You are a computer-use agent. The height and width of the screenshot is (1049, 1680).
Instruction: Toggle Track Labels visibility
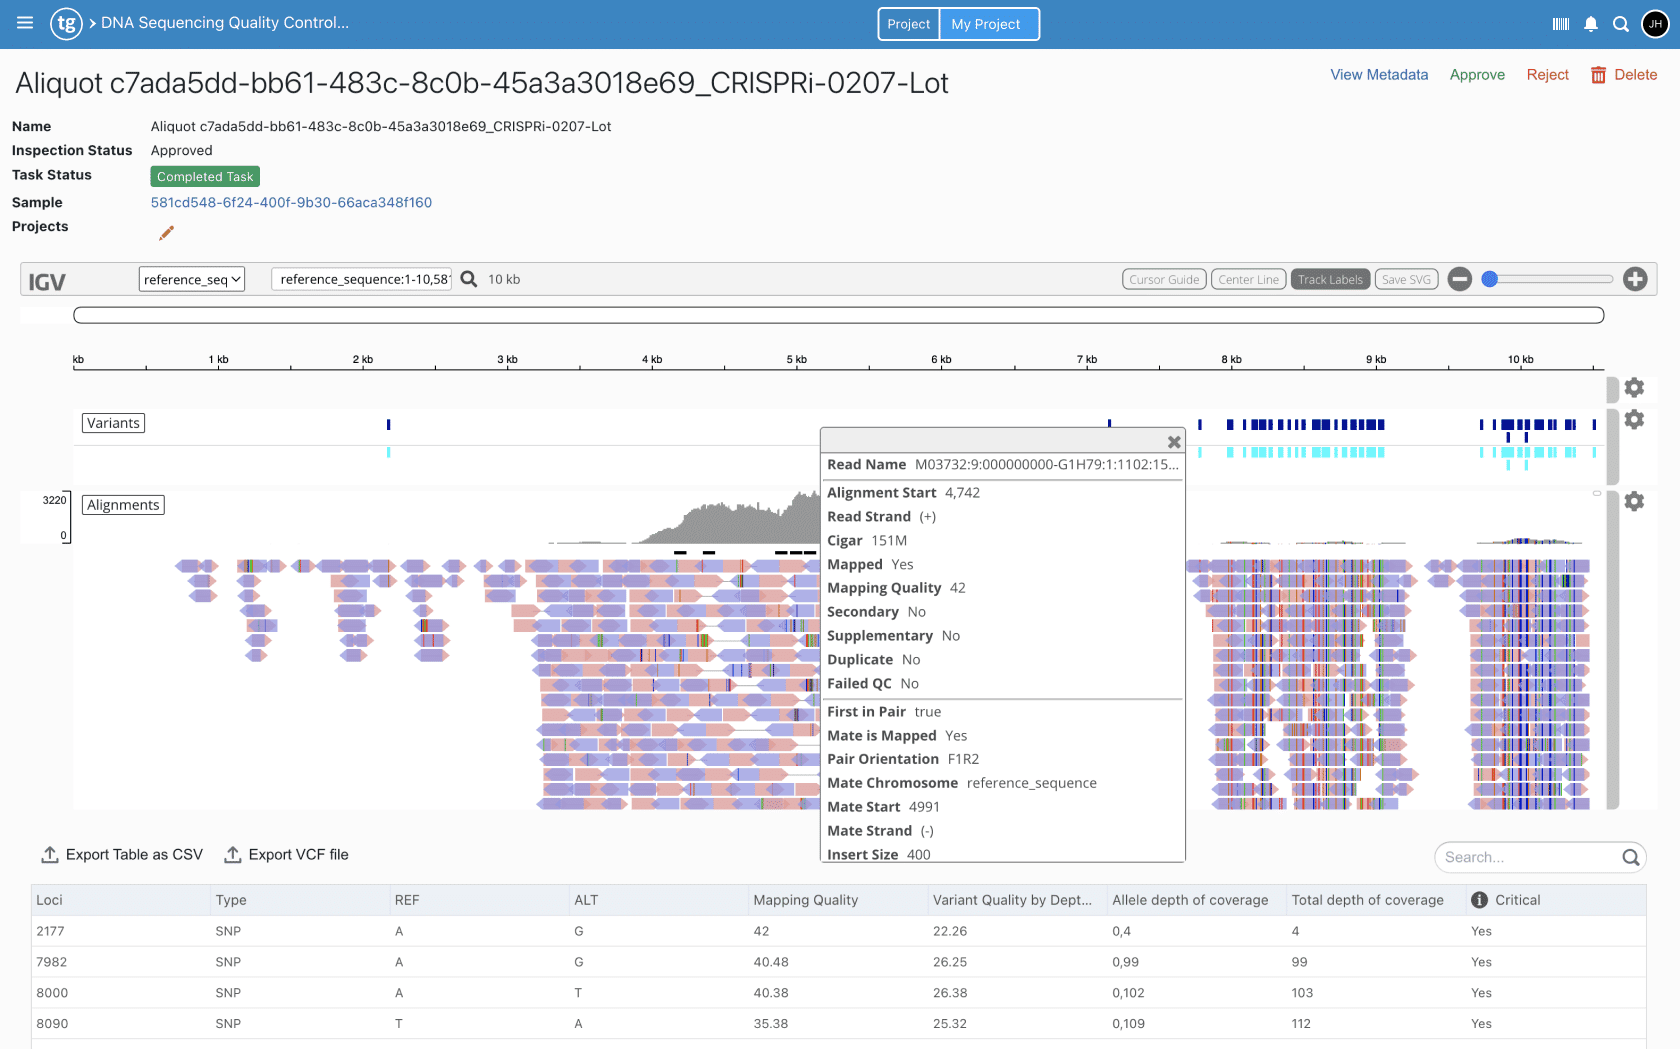(x=1330, y=279)
